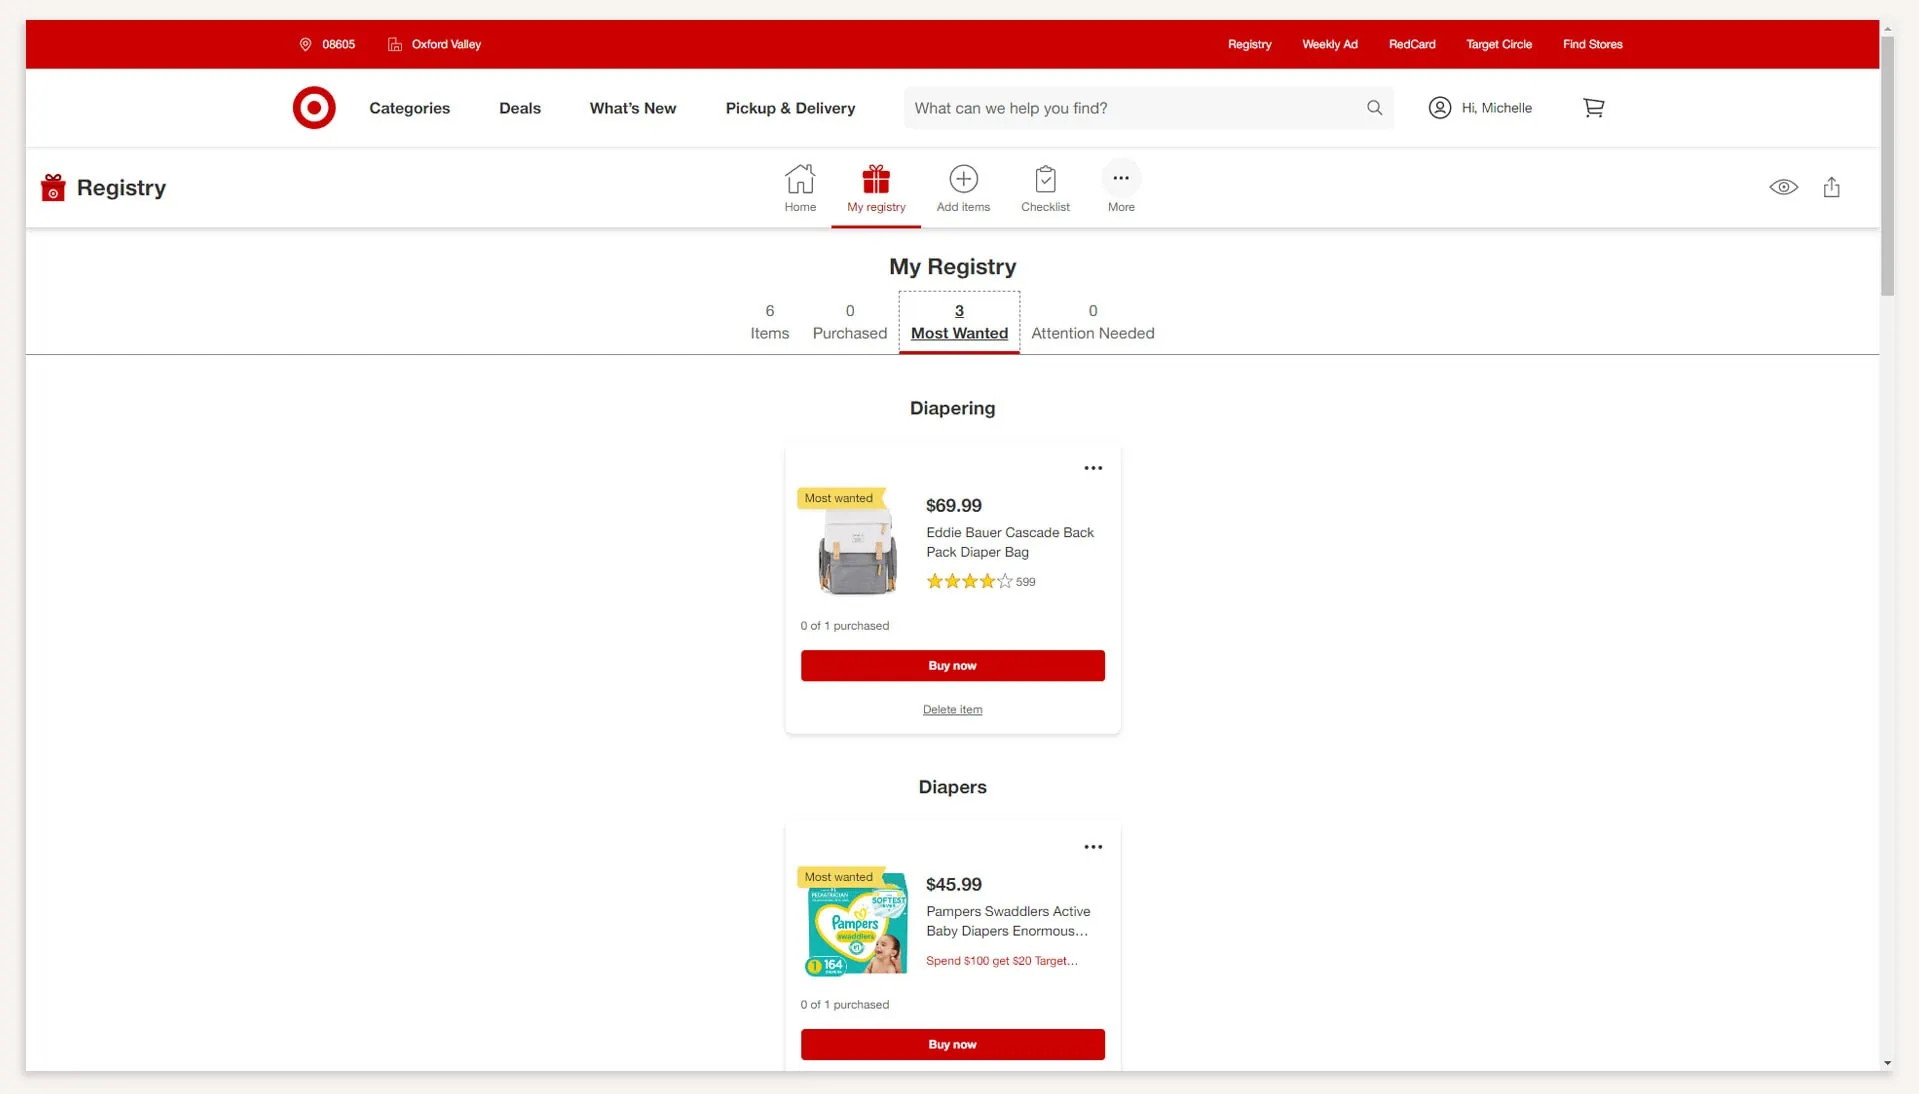The height and width of the screenshot is (1094, 1919).
Task: Click the share registry icon
Action: pyautogui.click(x=1831, y=187)
